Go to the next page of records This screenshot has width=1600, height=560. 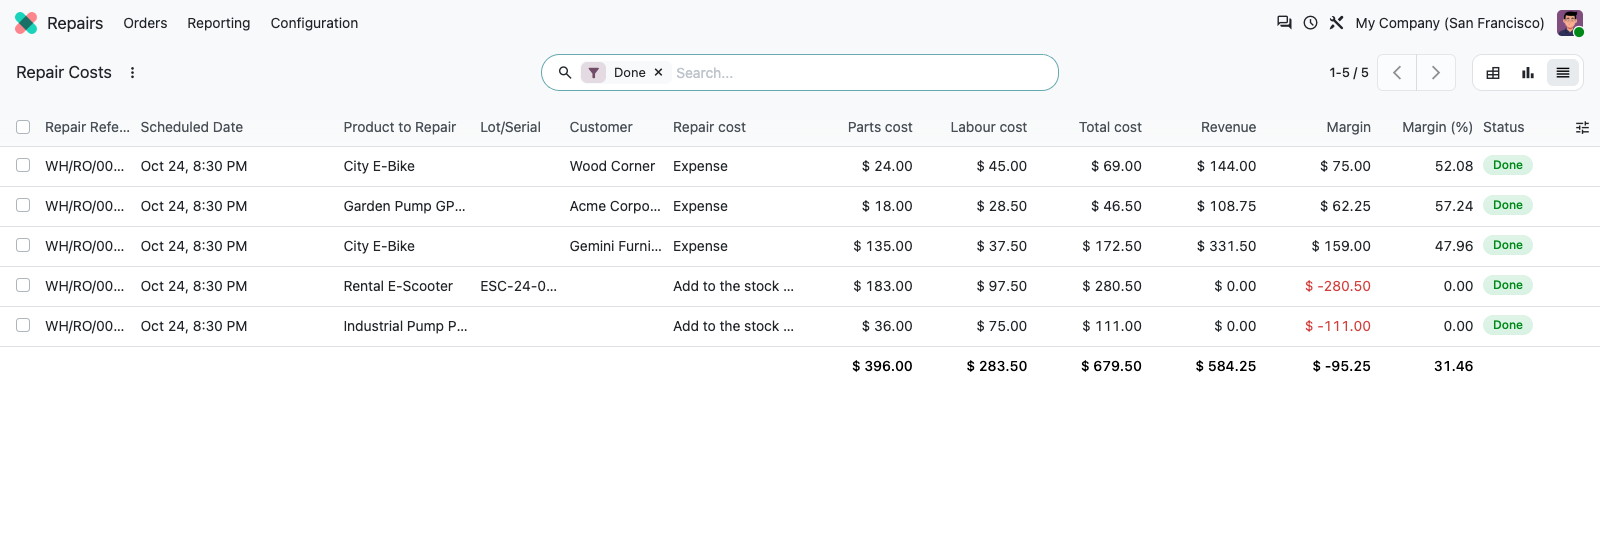(x=1436, y=72)
